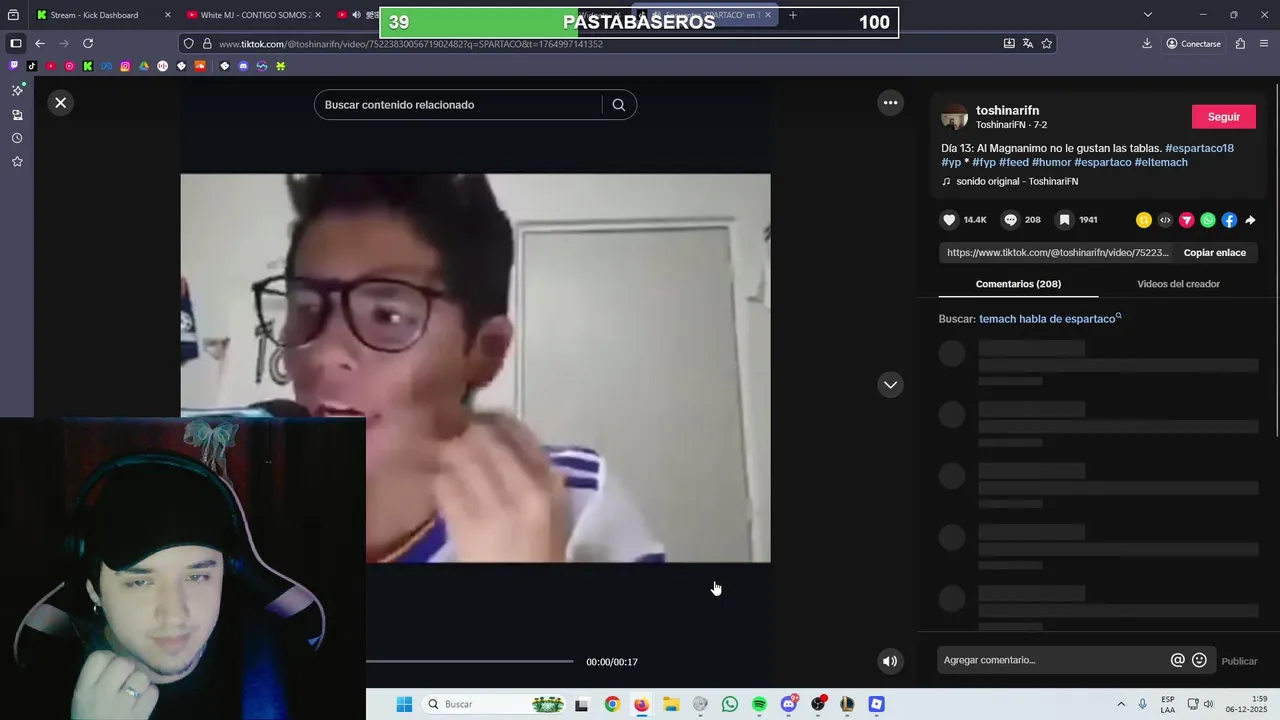The width and height of the screenshot is (1280, 720).
Task: Open Spotify from the taskbar
Action: click(x=759, y=704)
